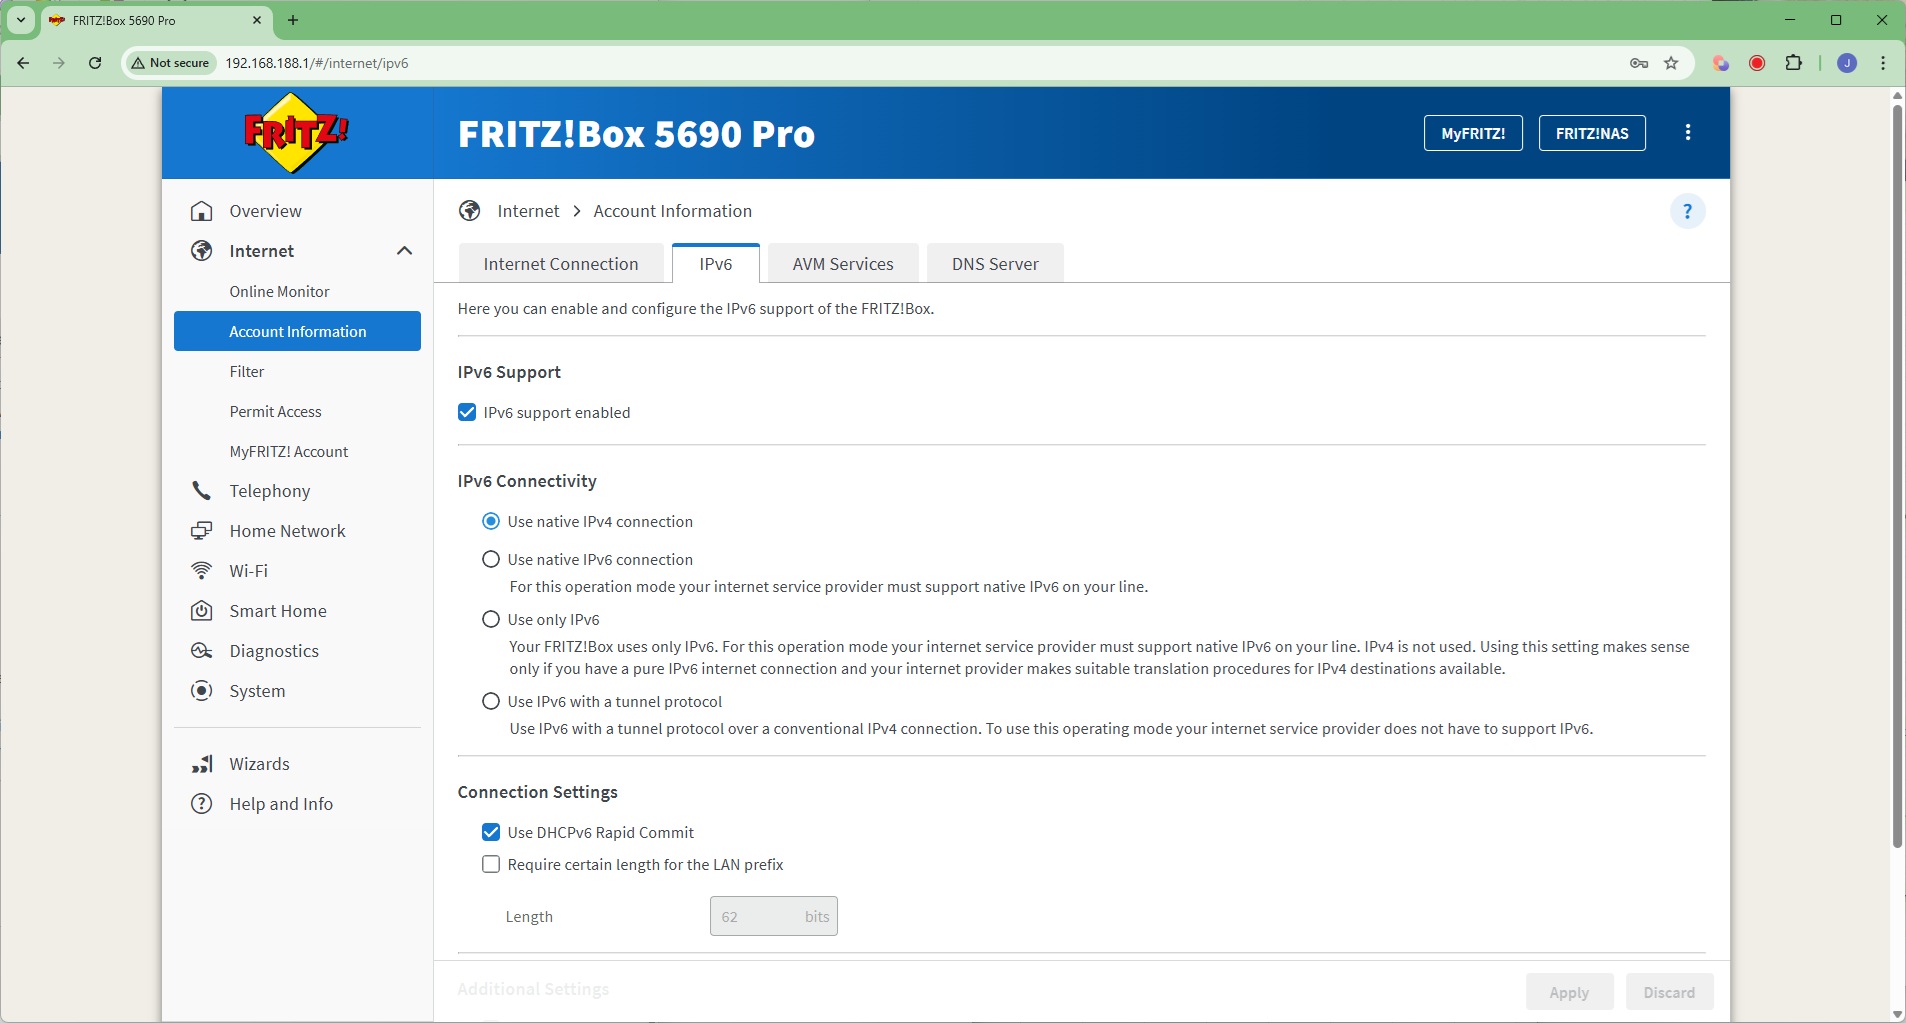Switch to the Internet Connection tab
Viewport: 1906px width, 1023px height.
561,264
